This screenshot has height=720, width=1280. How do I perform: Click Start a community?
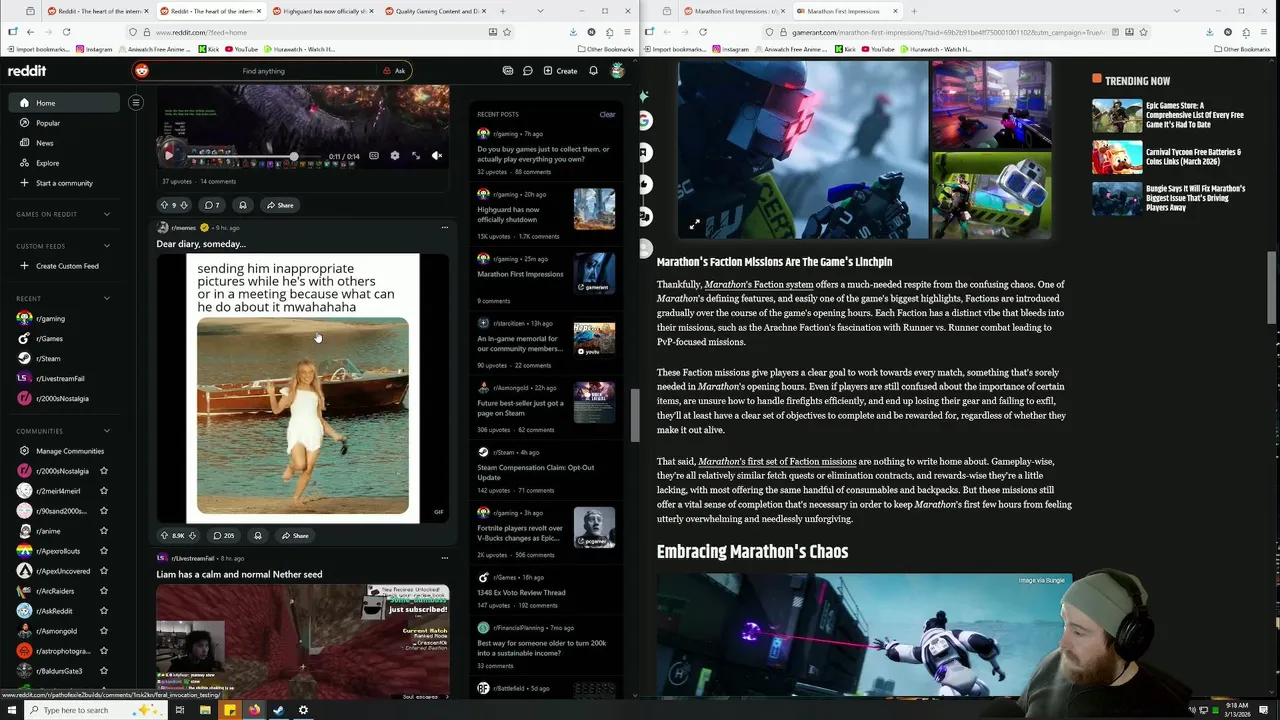click(64, 183)
